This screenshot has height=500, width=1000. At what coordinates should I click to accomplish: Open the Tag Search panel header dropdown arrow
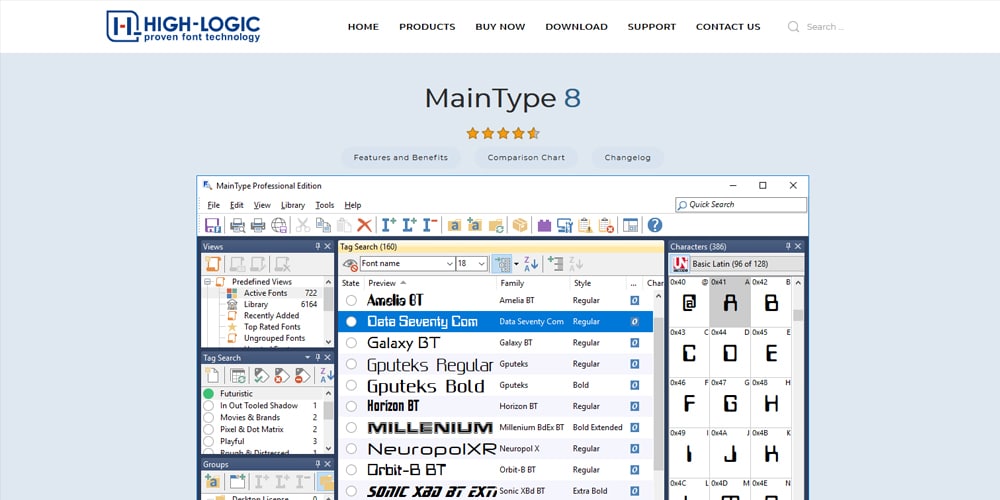308,358
